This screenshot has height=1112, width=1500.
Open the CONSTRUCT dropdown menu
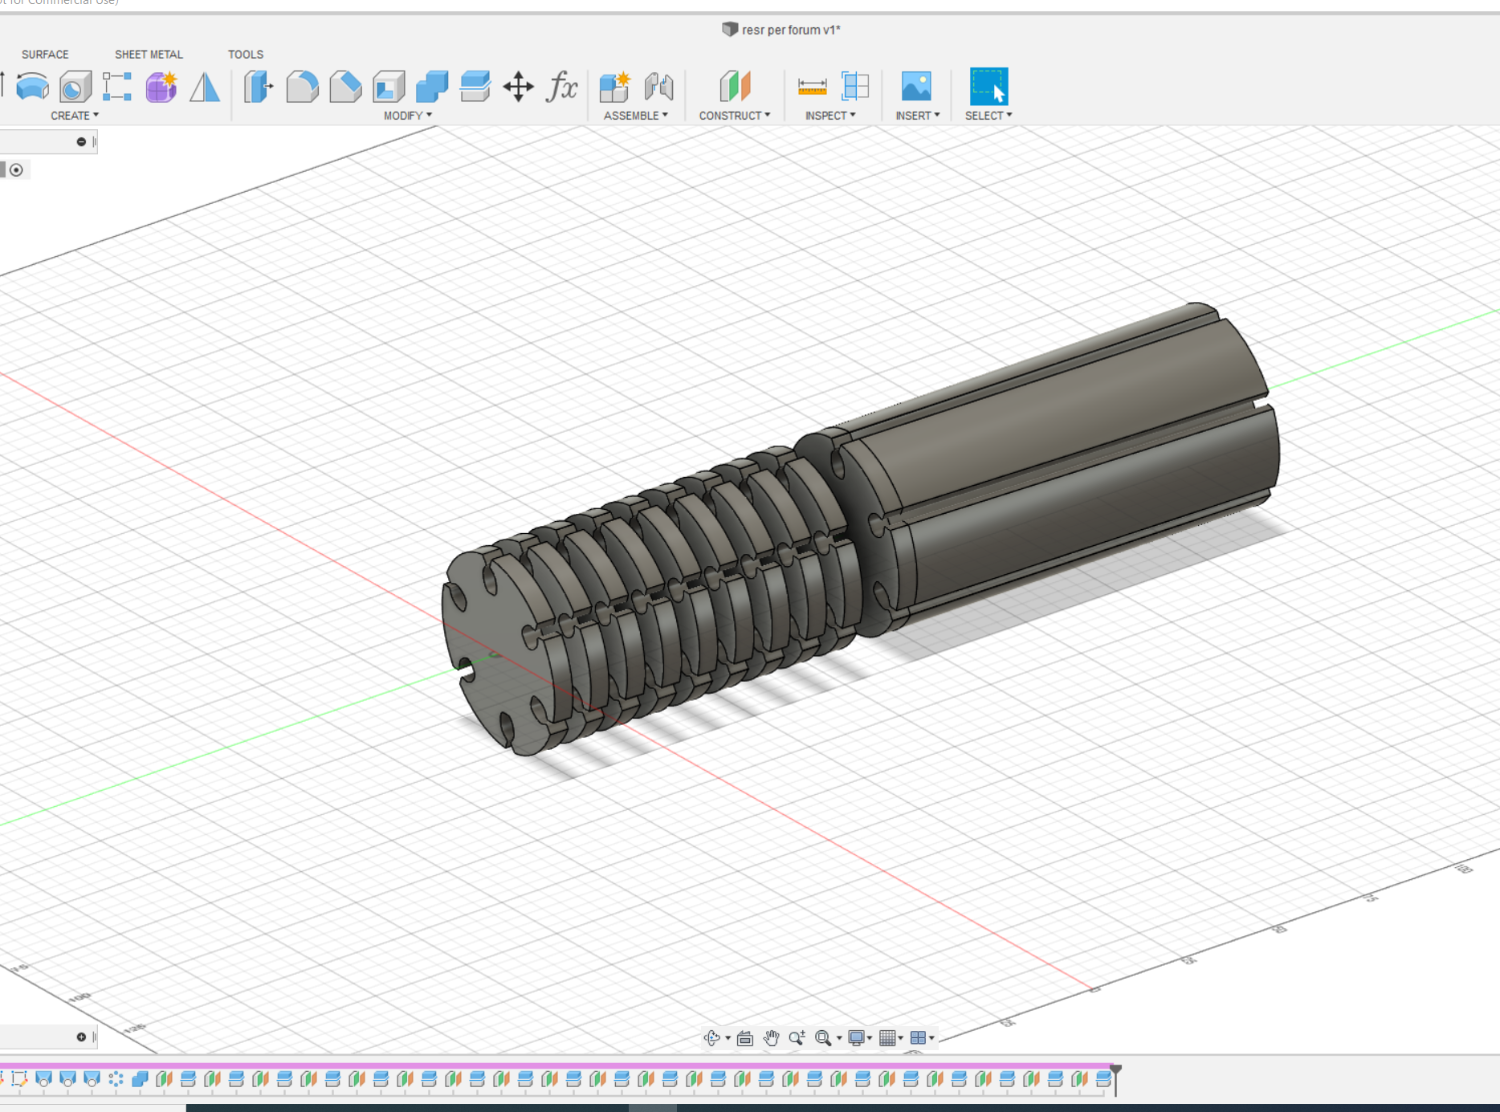click(x=734, y=116)
